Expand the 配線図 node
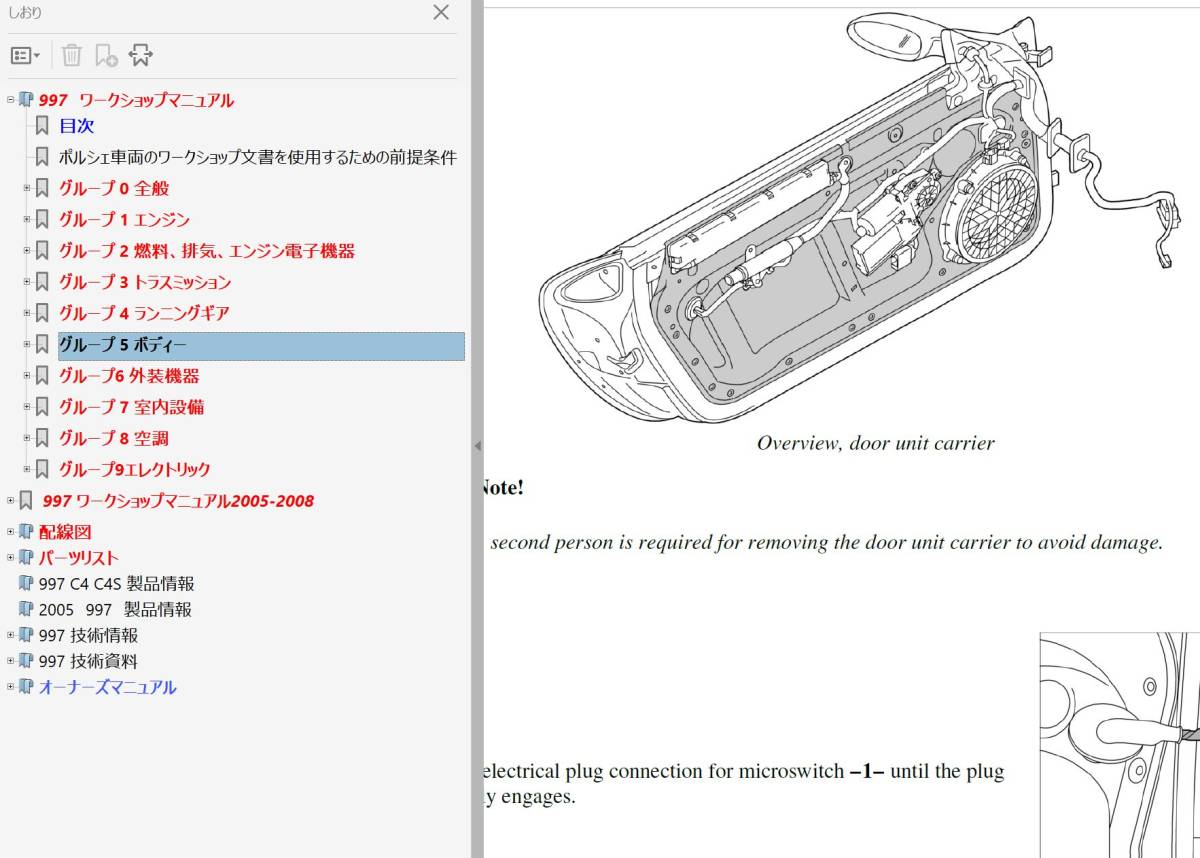This screenshot has width=1200, height=858. click(11, 532)
